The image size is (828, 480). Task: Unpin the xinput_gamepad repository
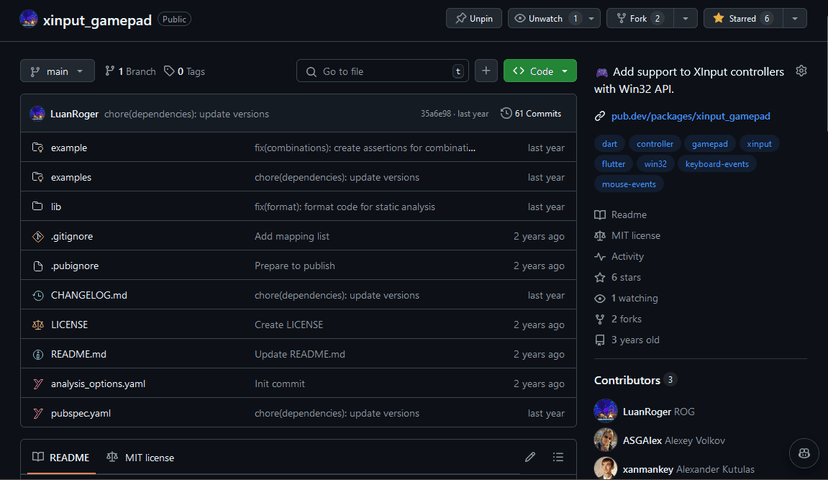[x=474, y=18]
